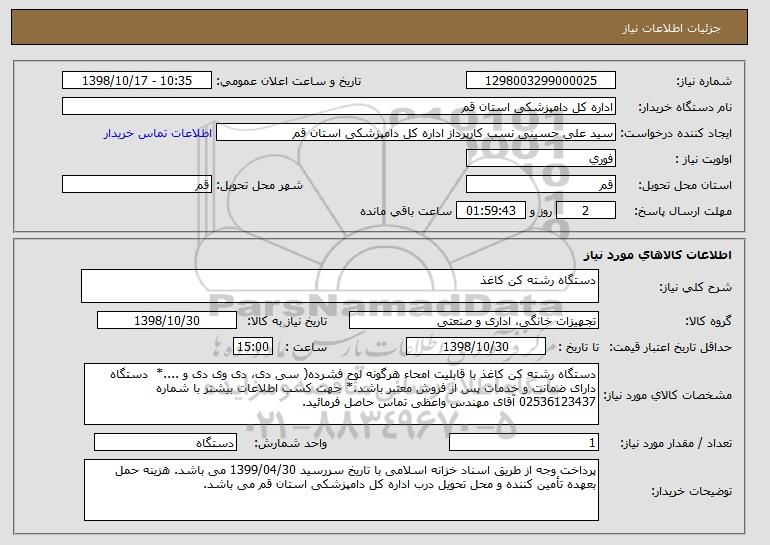Click the مشخصات کالای مورد نیاز label
Screen dimensions: 770x545
[667, 395]
